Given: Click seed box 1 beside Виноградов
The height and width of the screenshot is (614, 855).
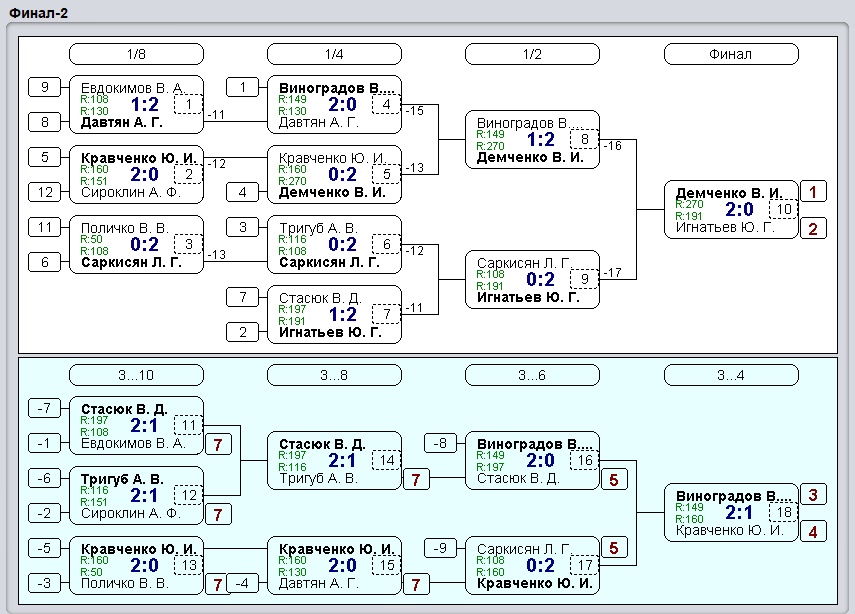Looking at the screenshot, I should (x=242, y=87).
